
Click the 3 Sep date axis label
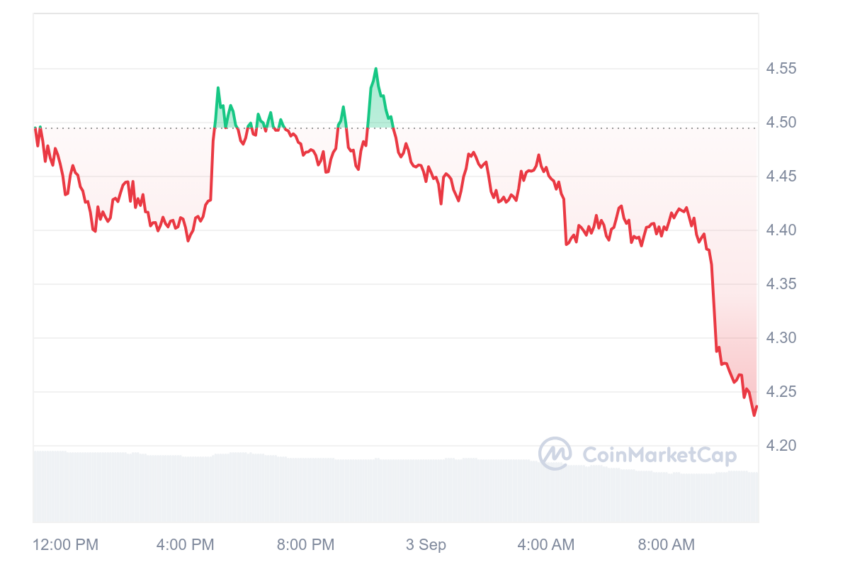(x=426, y=544)
